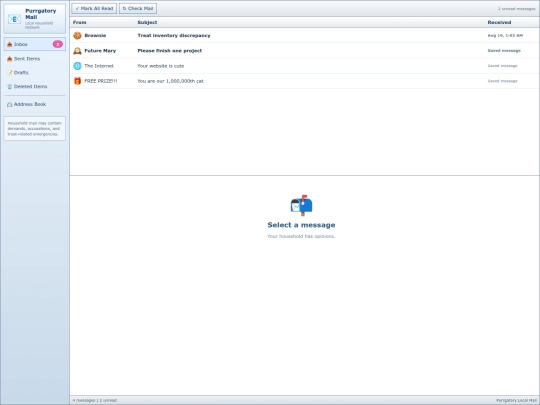The width and height of the screenshot is (540, 405).
Task: Open the Inbox folder
Action: (35, 44)
